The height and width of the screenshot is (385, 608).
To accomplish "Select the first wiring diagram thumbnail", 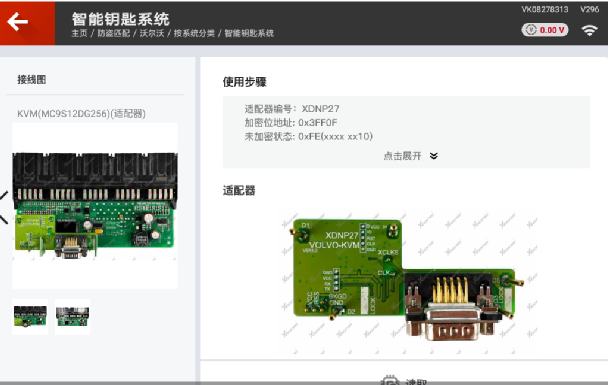I will click(30, 316).
